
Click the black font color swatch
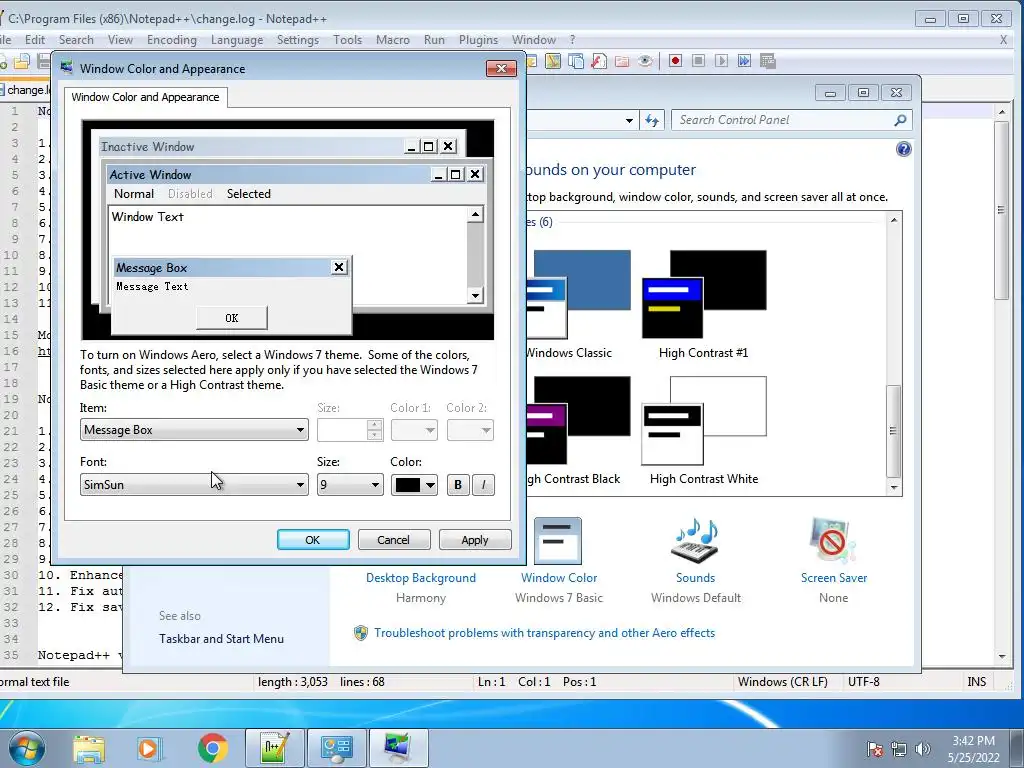click(408, 485)
